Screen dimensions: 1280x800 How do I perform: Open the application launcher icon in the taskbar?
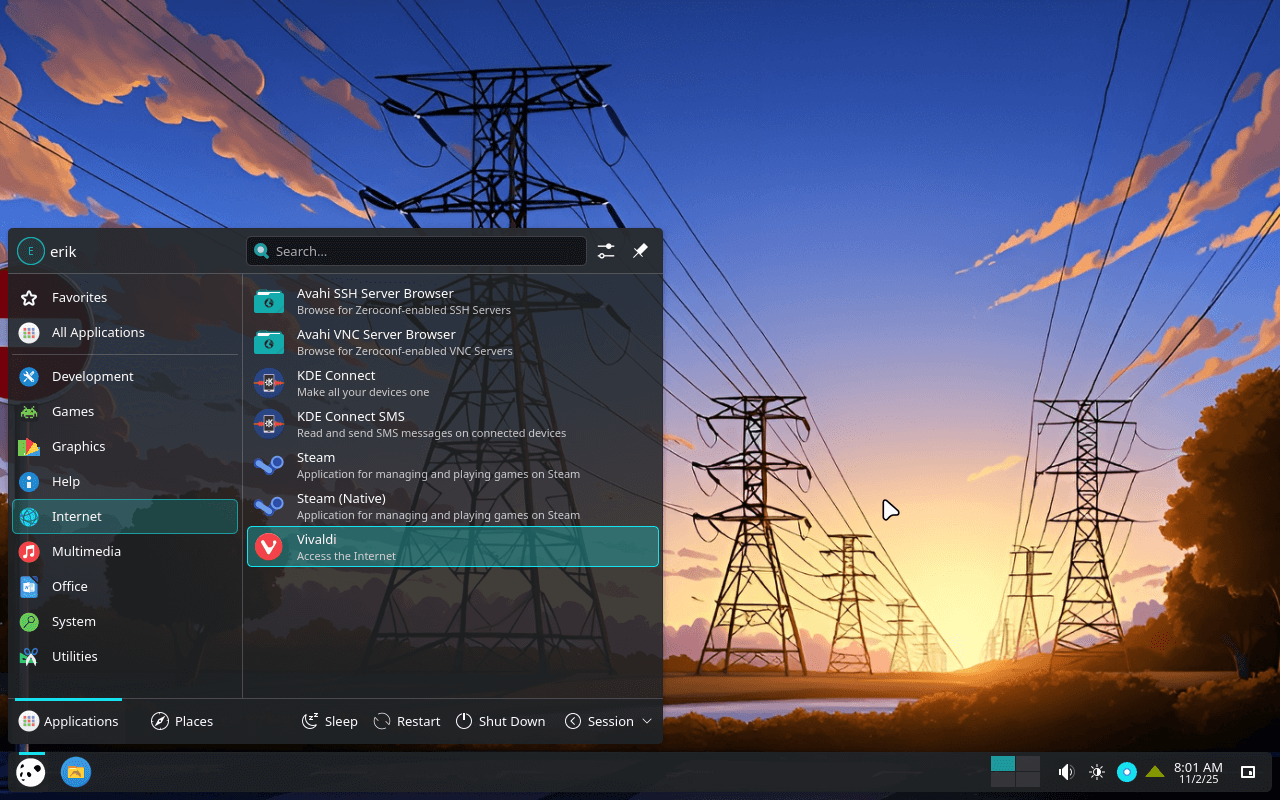tap(29, 771)
